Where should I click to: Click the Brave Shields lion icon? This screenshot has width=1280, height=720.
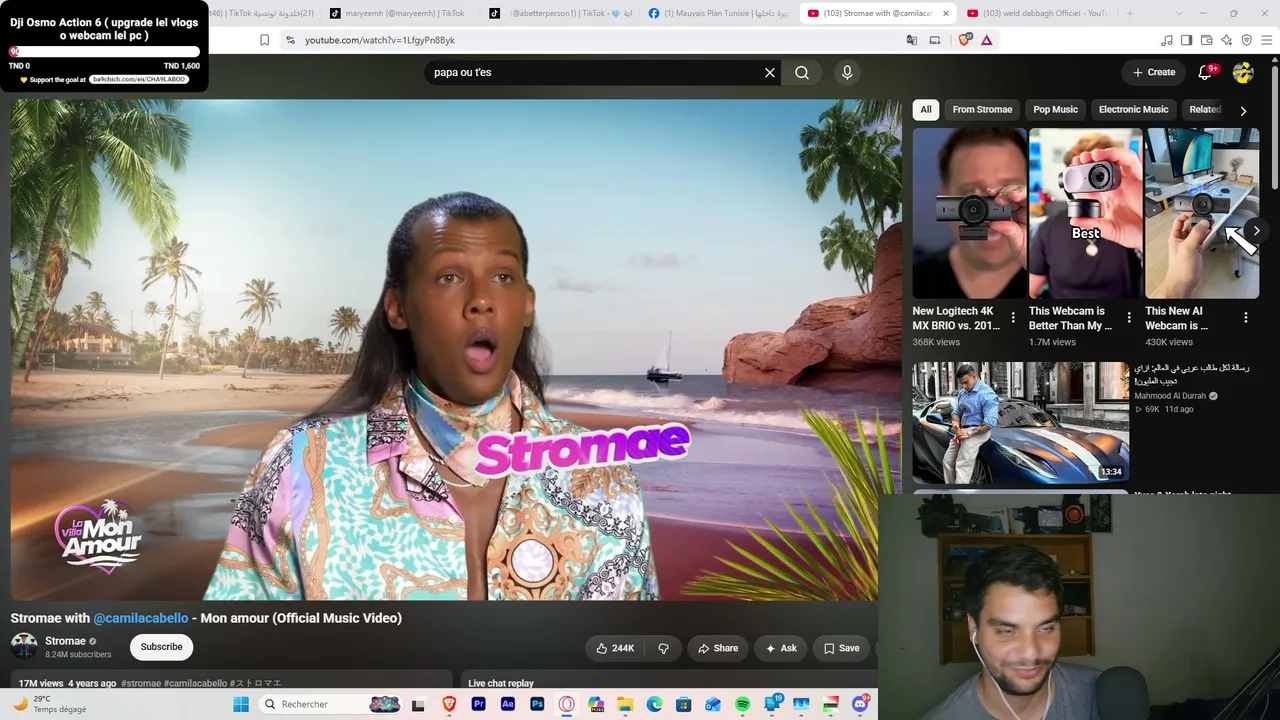click(965, 40)
